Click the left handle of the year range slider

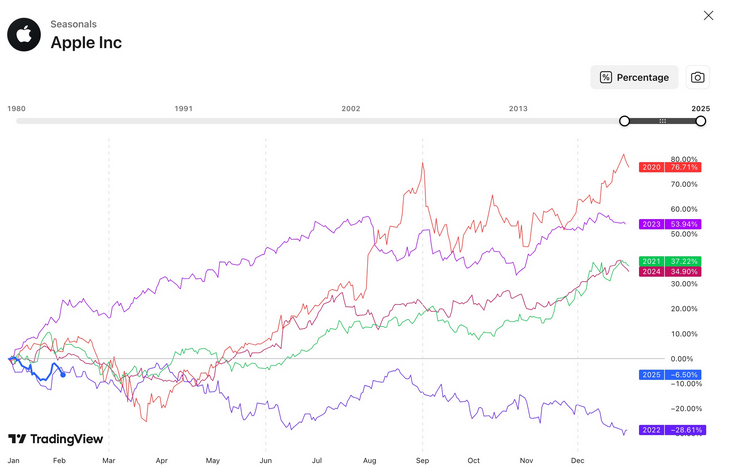pyautogui.click(x=625, y=121)
